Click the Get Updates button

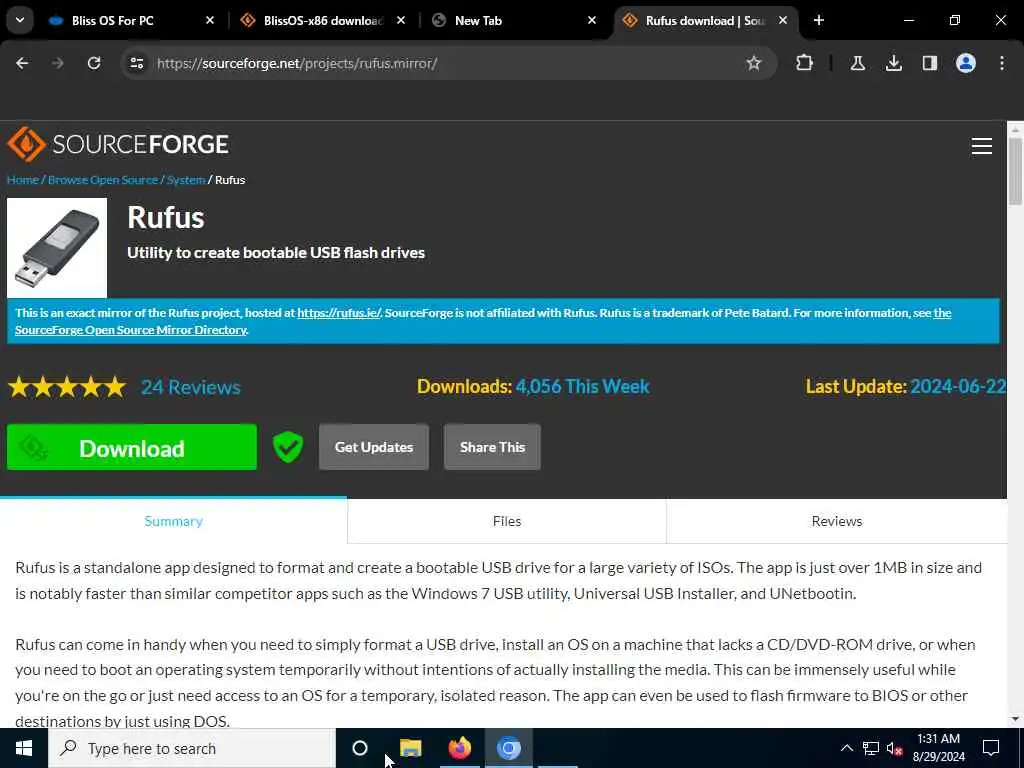pyautogui.click(x=374, y=447)
